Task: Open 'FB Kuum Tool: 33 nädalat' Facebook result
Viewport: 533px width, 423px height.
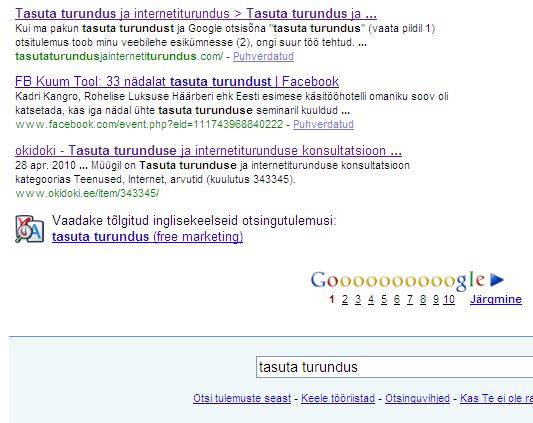Action: coord(177,82)
